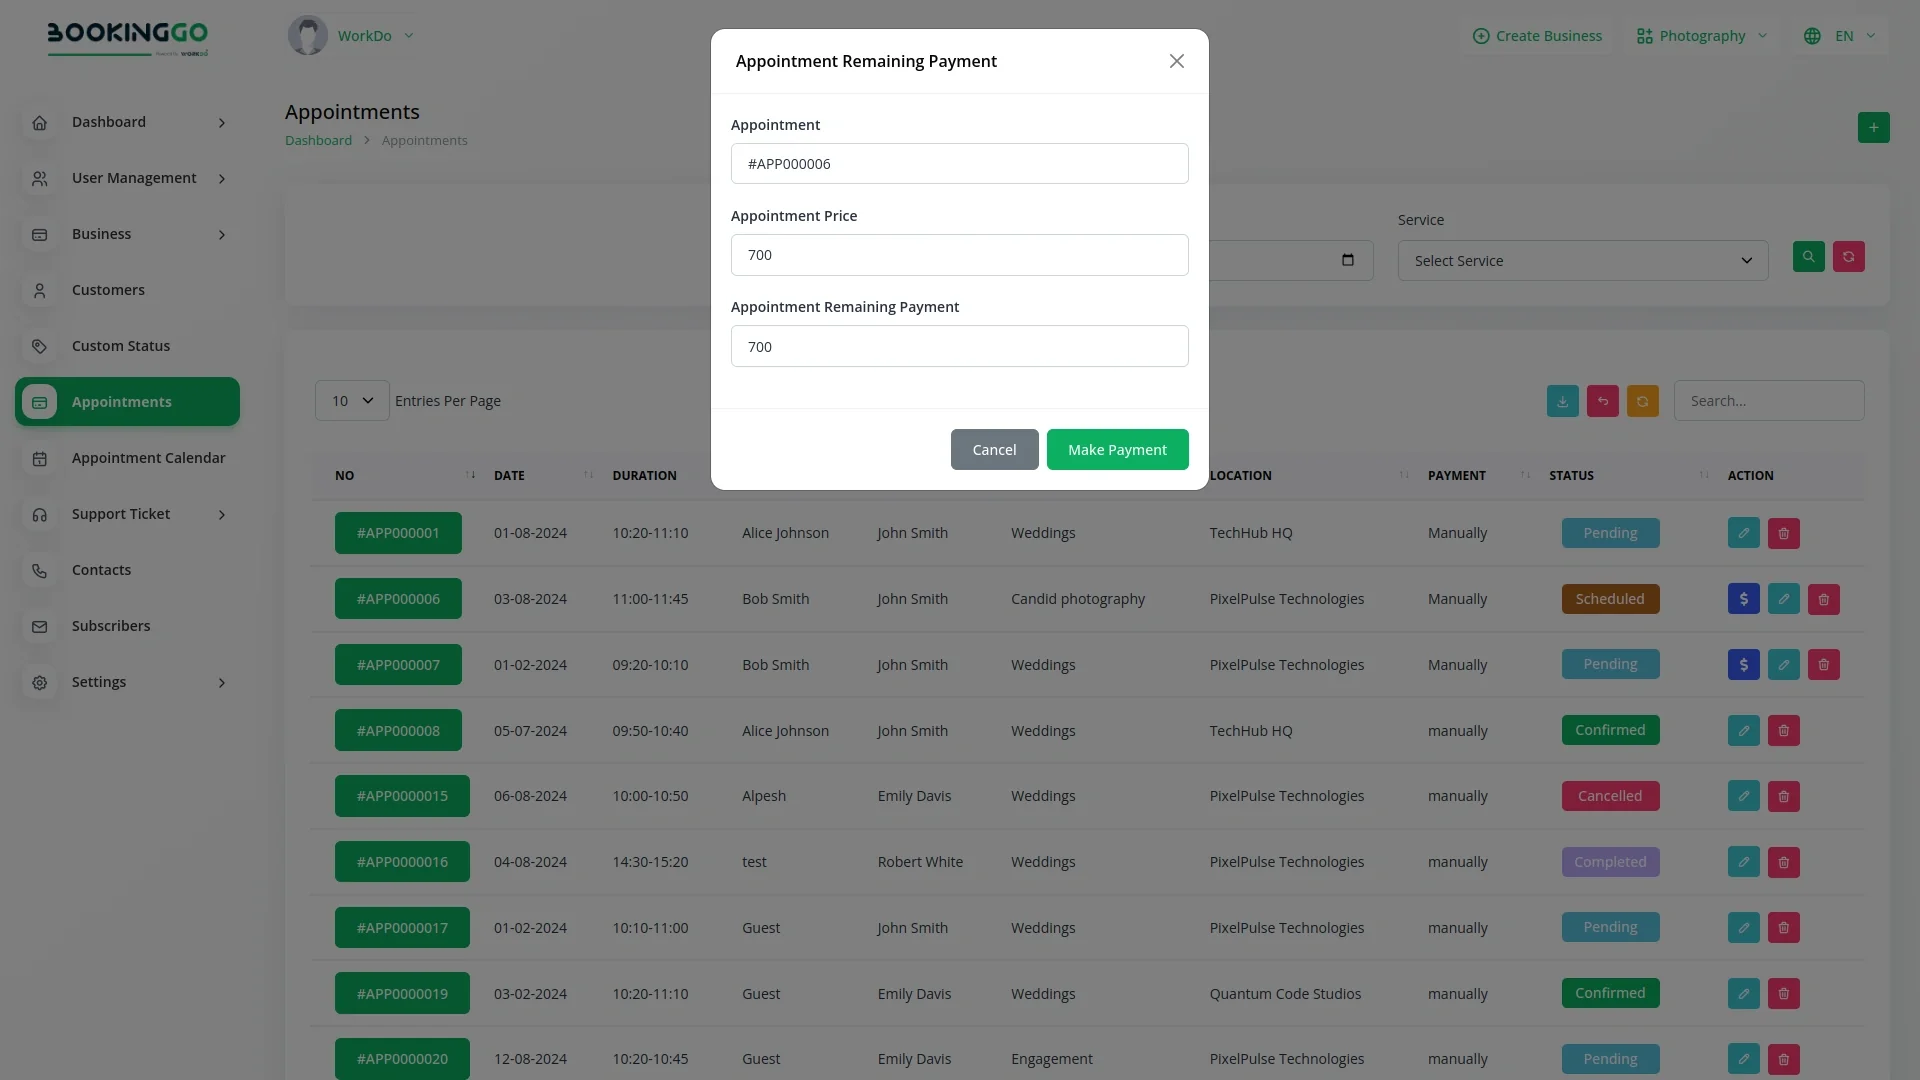The width and height of the screenshot is (1920, 1080).
Task: Open the Photography business dropdown
Action: pyautogui.click(x=1702, y=36)
